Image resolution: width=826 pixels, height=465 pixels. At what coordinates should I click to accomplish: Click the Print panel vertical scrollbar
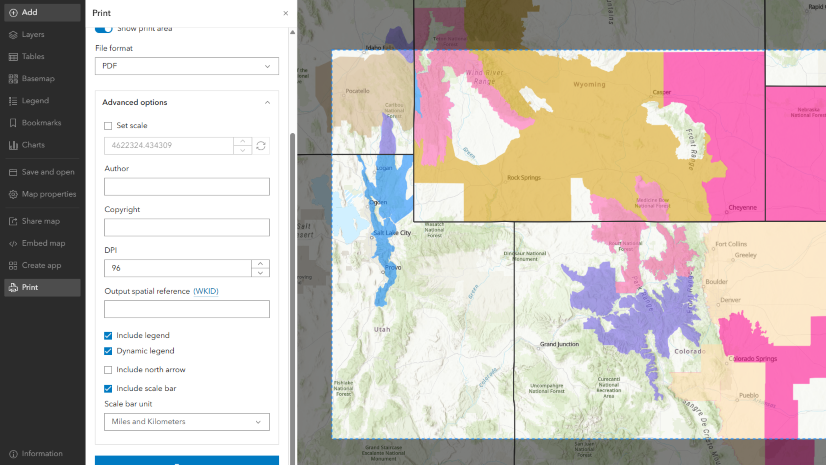coord(293,298)
